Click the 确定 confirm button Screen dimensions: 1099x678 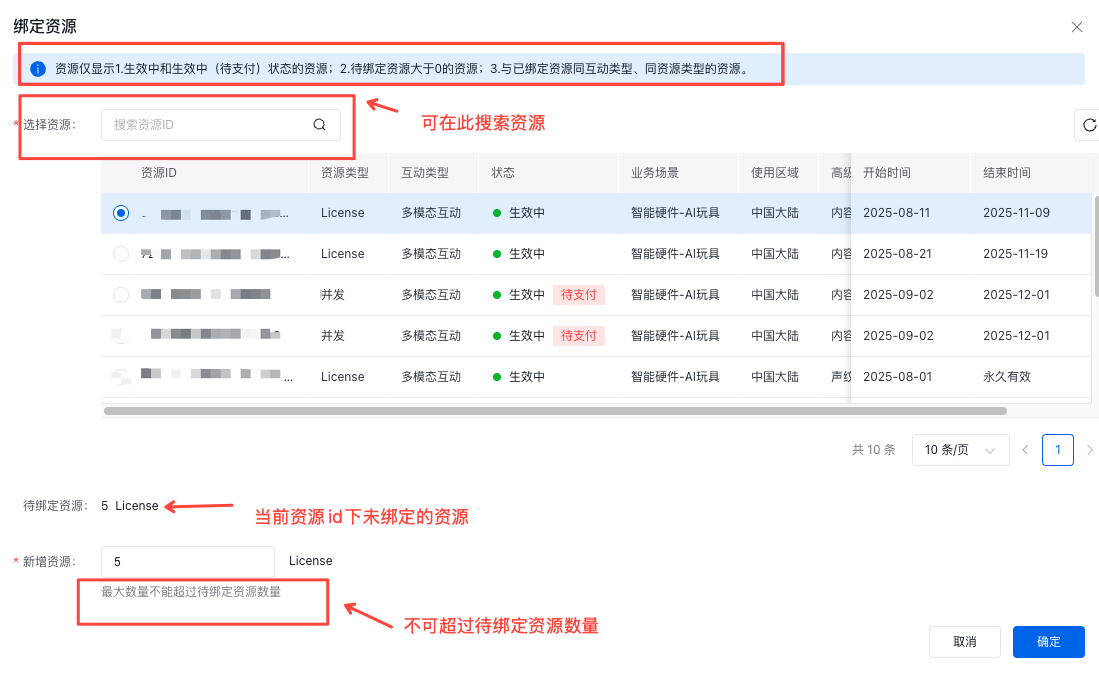1048,642
